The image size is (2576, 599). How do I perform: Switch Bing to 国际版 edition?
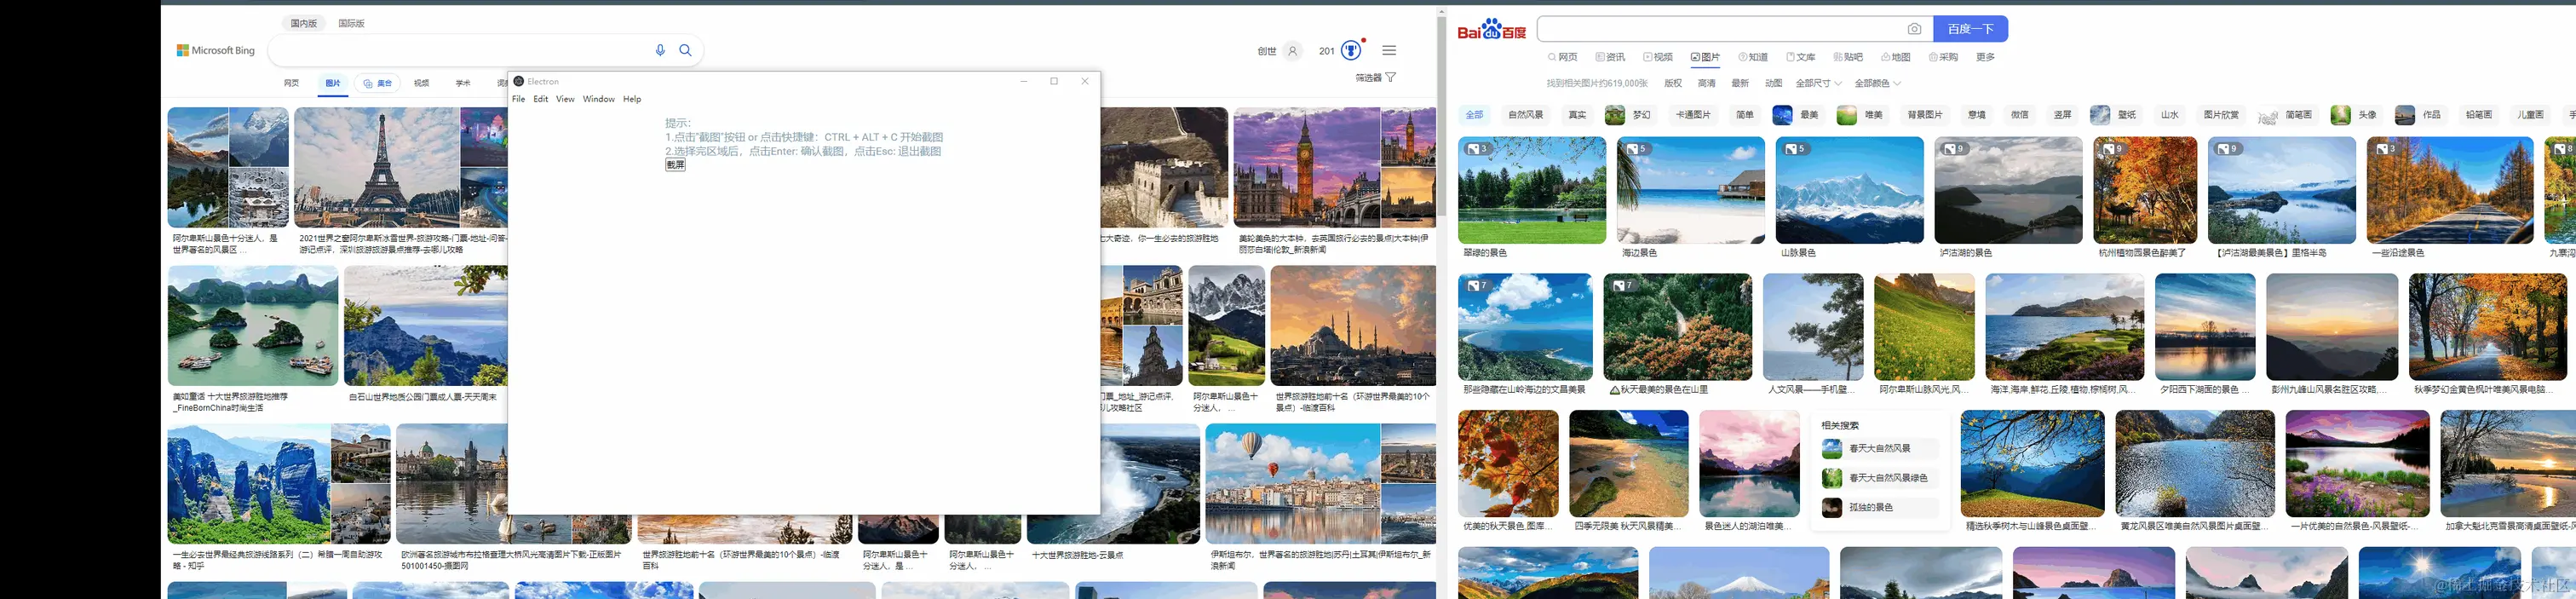coord(351,23)
